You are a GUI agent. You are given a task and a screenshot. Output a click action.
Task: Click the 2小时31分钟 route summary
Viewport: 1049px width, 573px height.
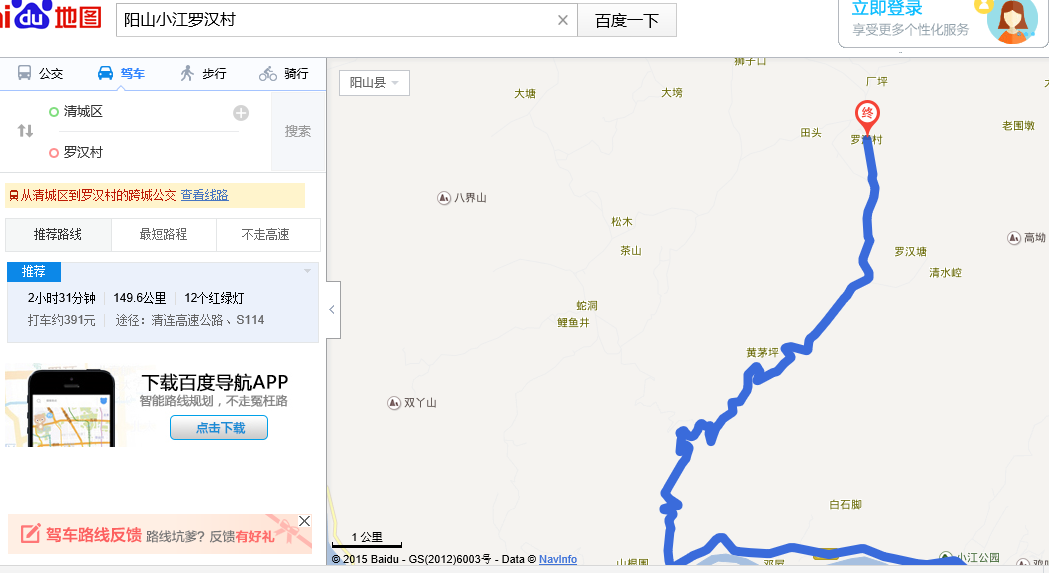(62, 298)
